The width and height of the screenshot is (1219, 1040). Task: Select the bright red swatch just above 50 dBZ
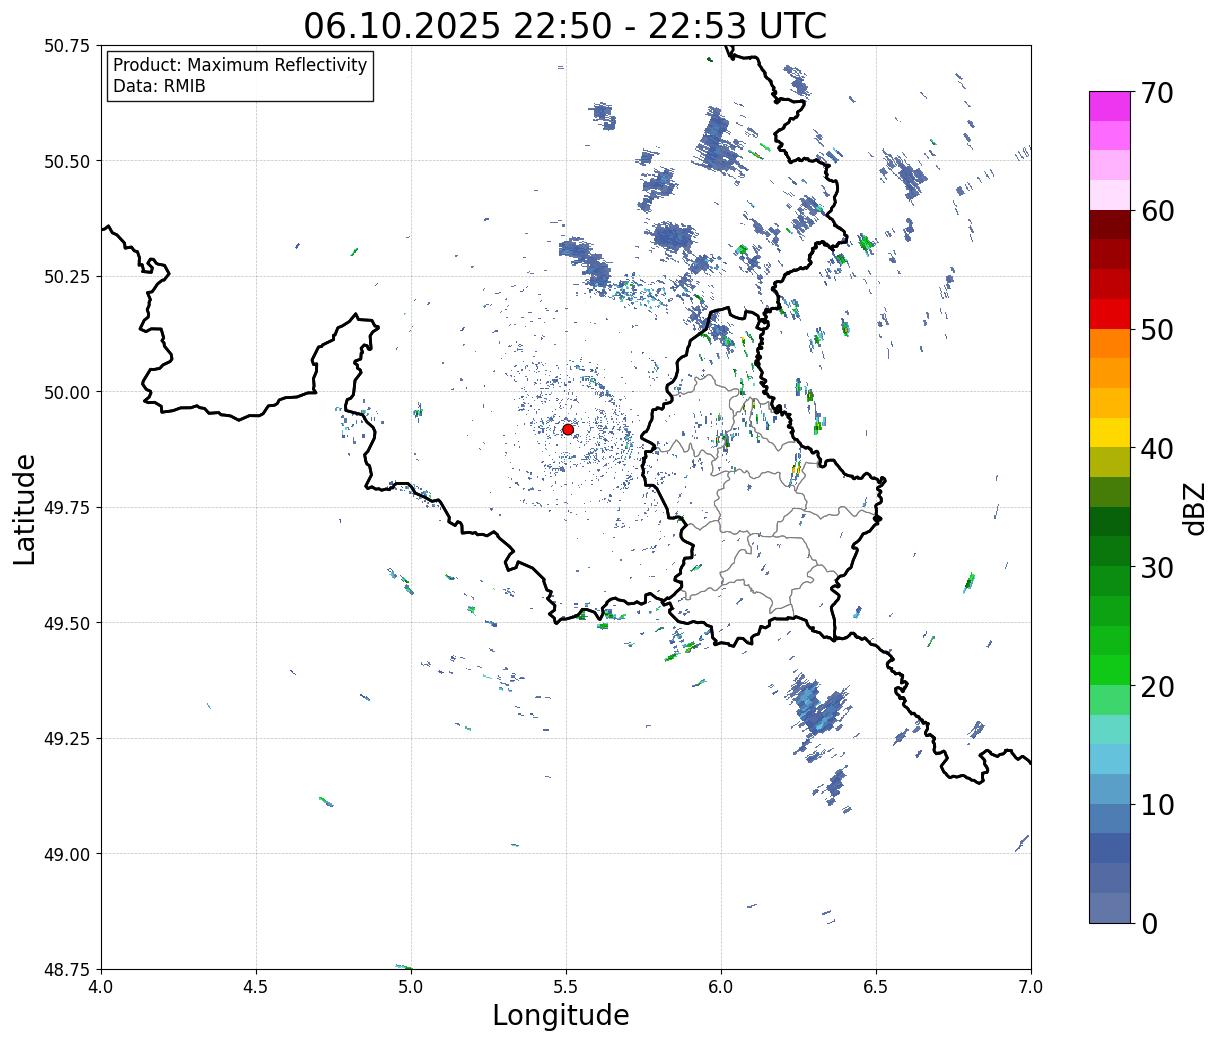[x=1110, y=314]
